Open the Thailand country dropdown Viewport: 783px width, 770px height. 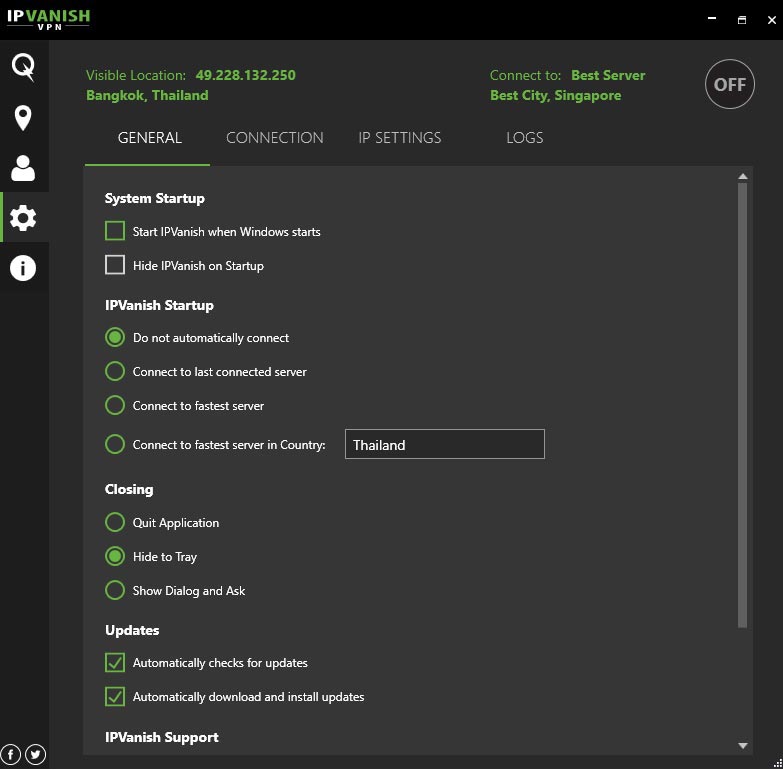[444, 444]
